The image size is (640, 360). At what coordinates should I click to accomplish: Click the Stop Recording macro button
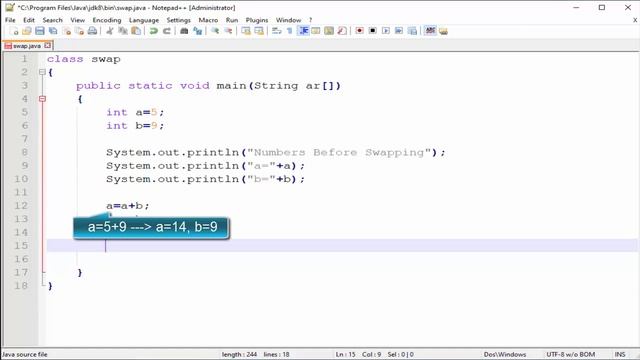coord(373,31)
